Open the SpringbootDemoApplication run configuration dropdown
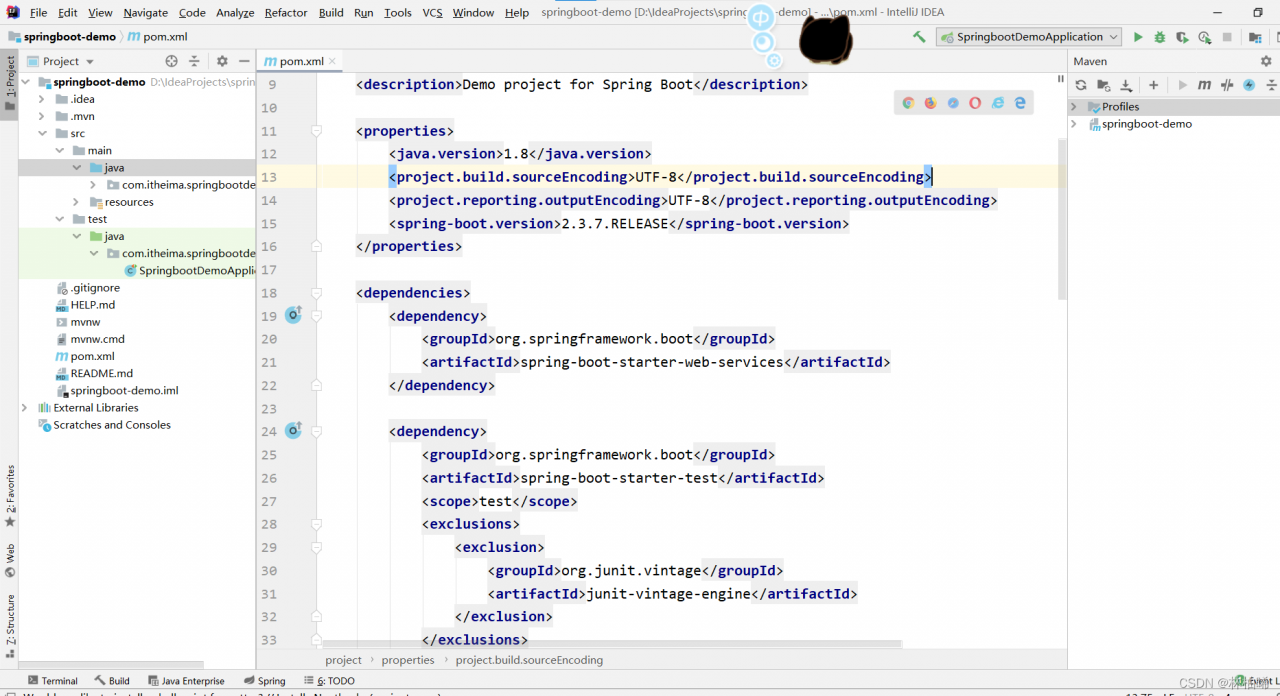This screenshot has height=696, width=1280. [1028, 37]
